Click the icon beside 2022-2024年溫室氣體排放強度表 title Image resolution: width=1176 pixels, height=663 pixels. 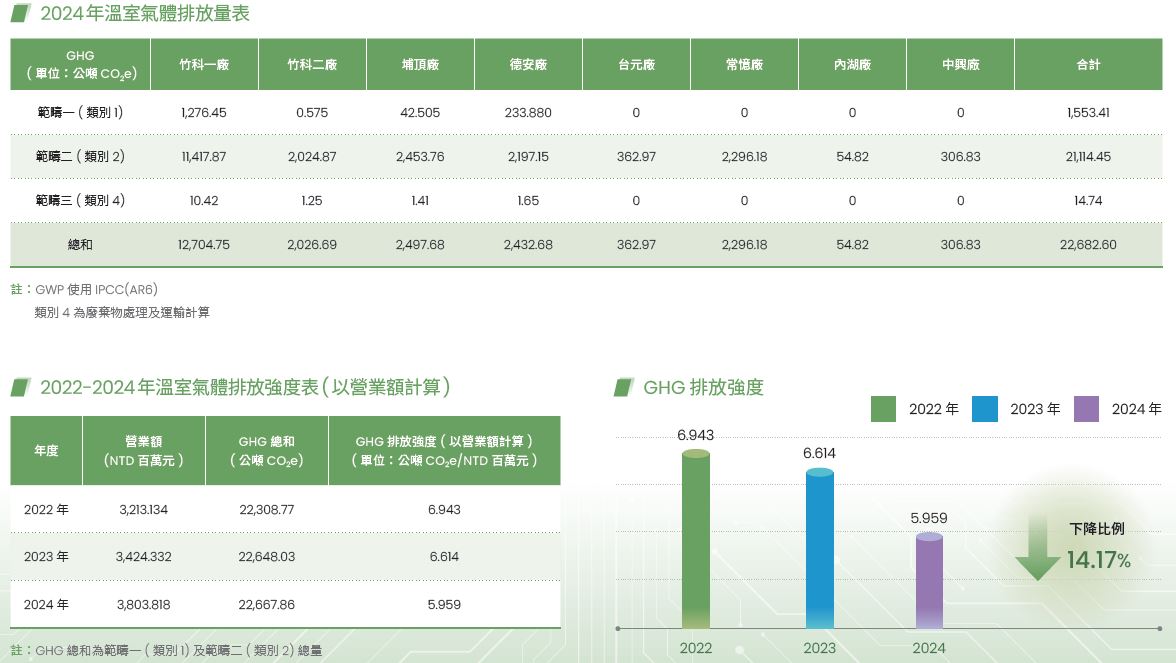[x=20, y=387]
